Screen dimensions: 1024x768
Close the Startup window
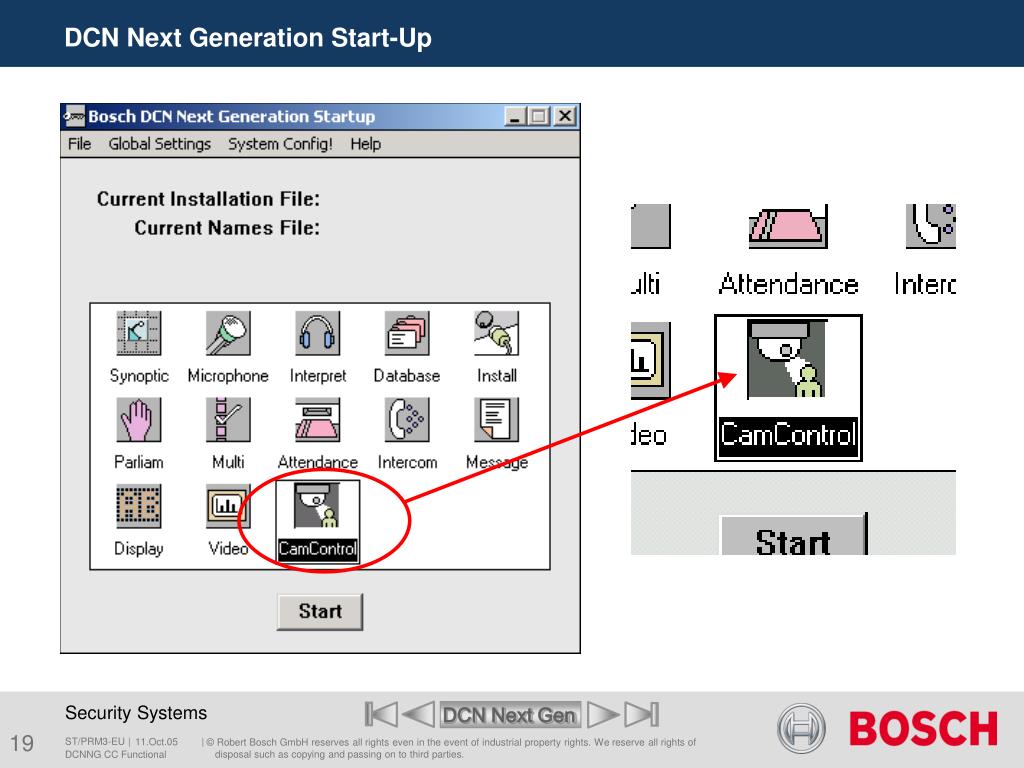pyautogui.click(x=565, y=116)
